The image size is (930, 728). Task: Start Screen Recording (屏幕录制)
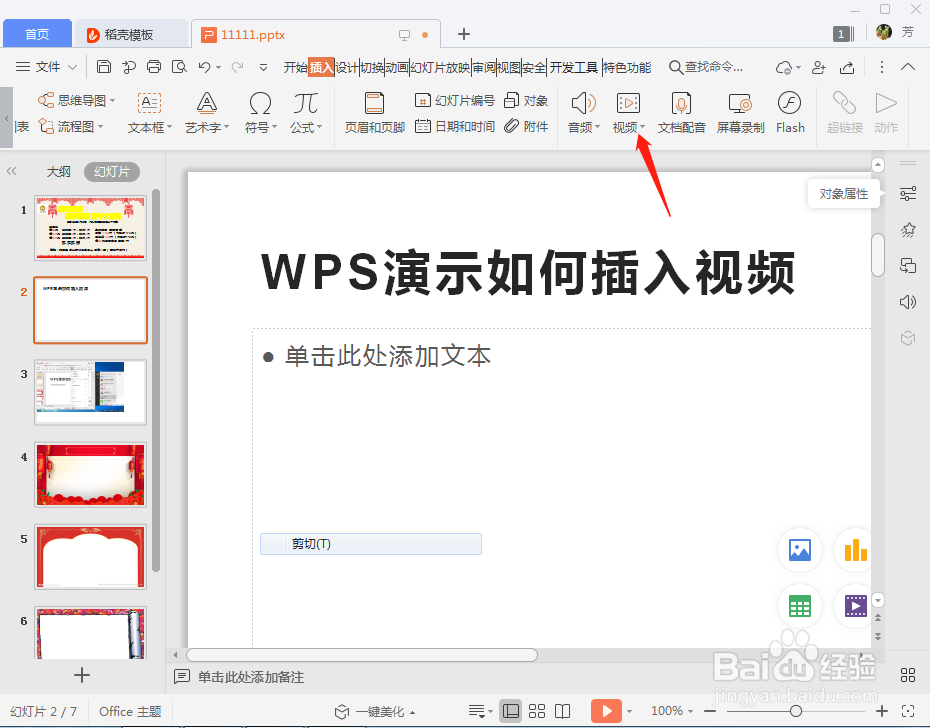[x=740, y=113]
